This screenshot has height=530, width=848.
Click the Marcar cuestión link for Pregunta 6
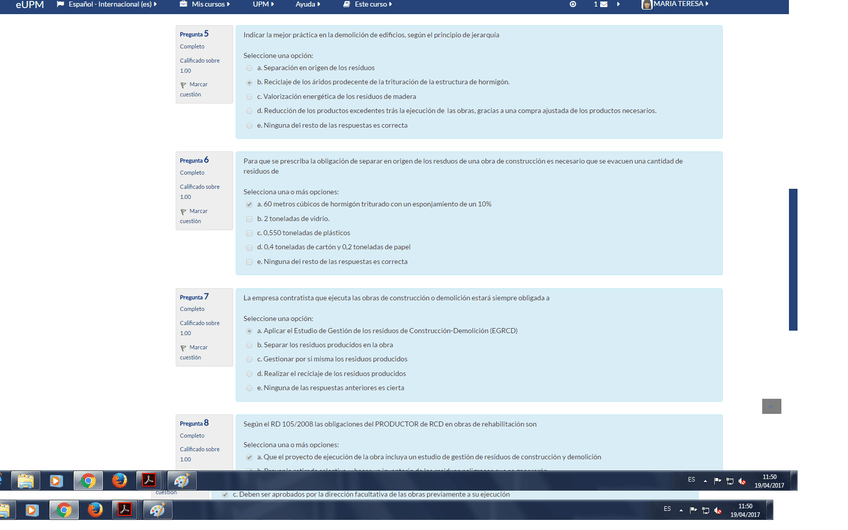[194, 216]
